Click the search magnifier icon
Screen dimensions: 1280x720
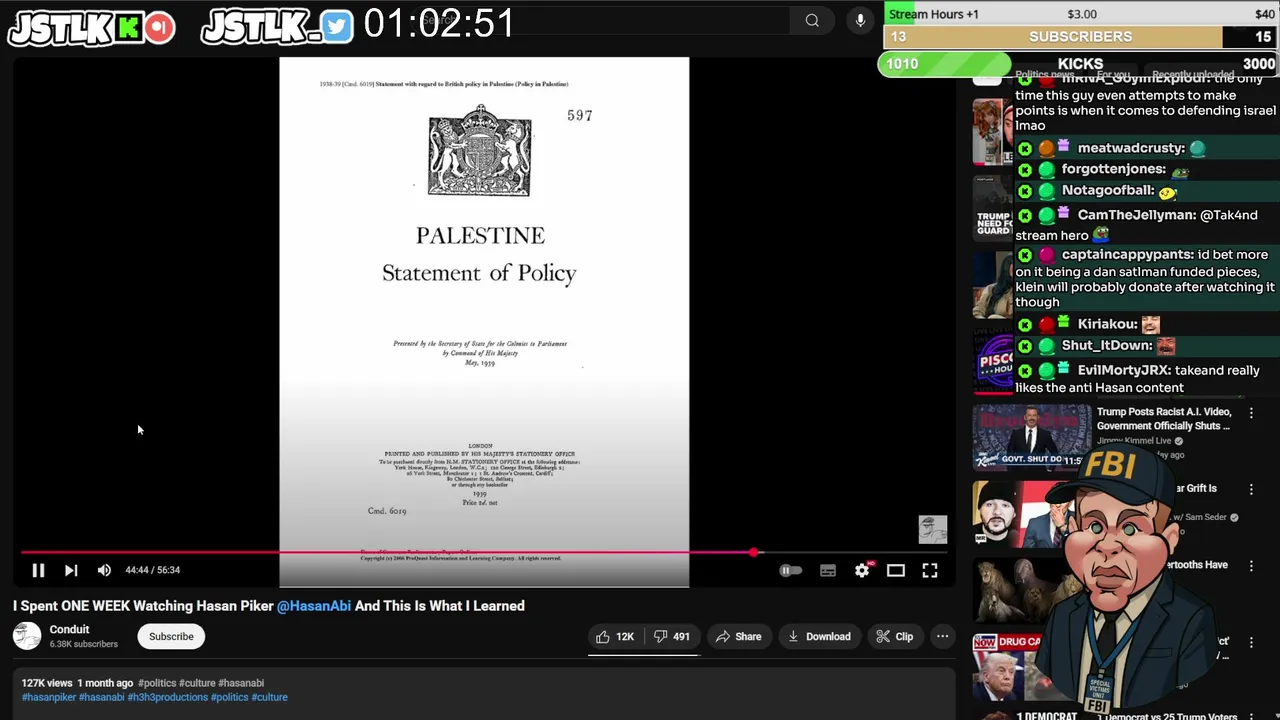(812, 20)
